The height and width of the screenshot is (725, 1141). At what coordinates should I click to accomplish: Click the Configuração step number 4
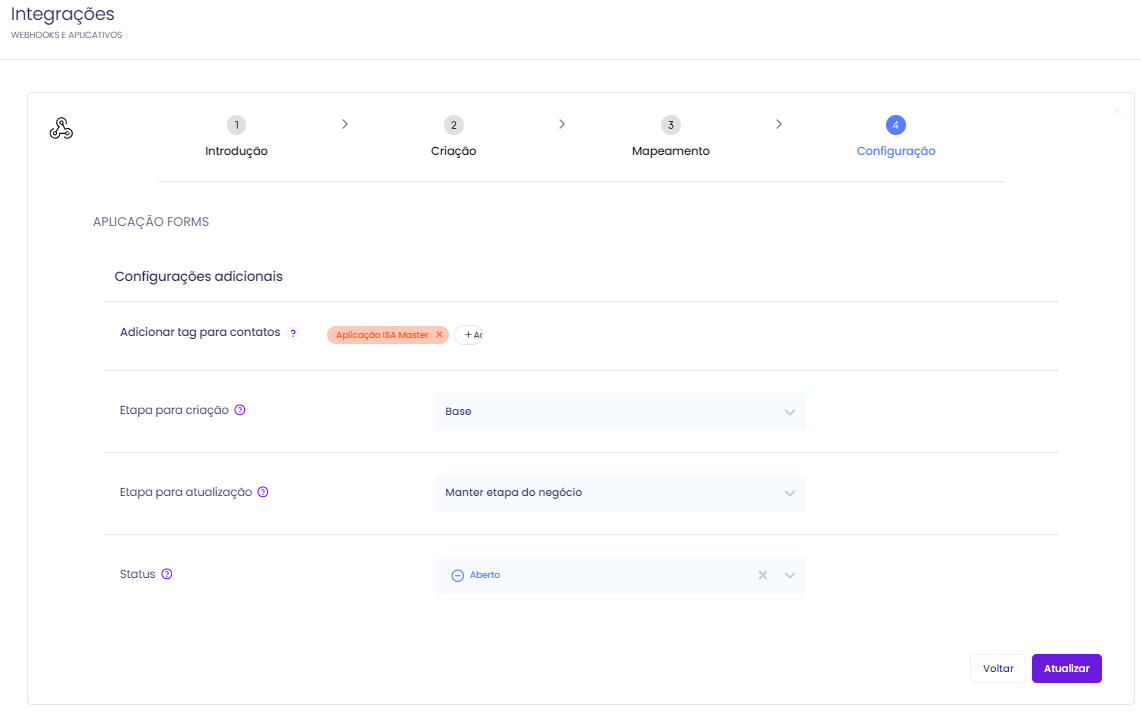click(x=895, y=125)
